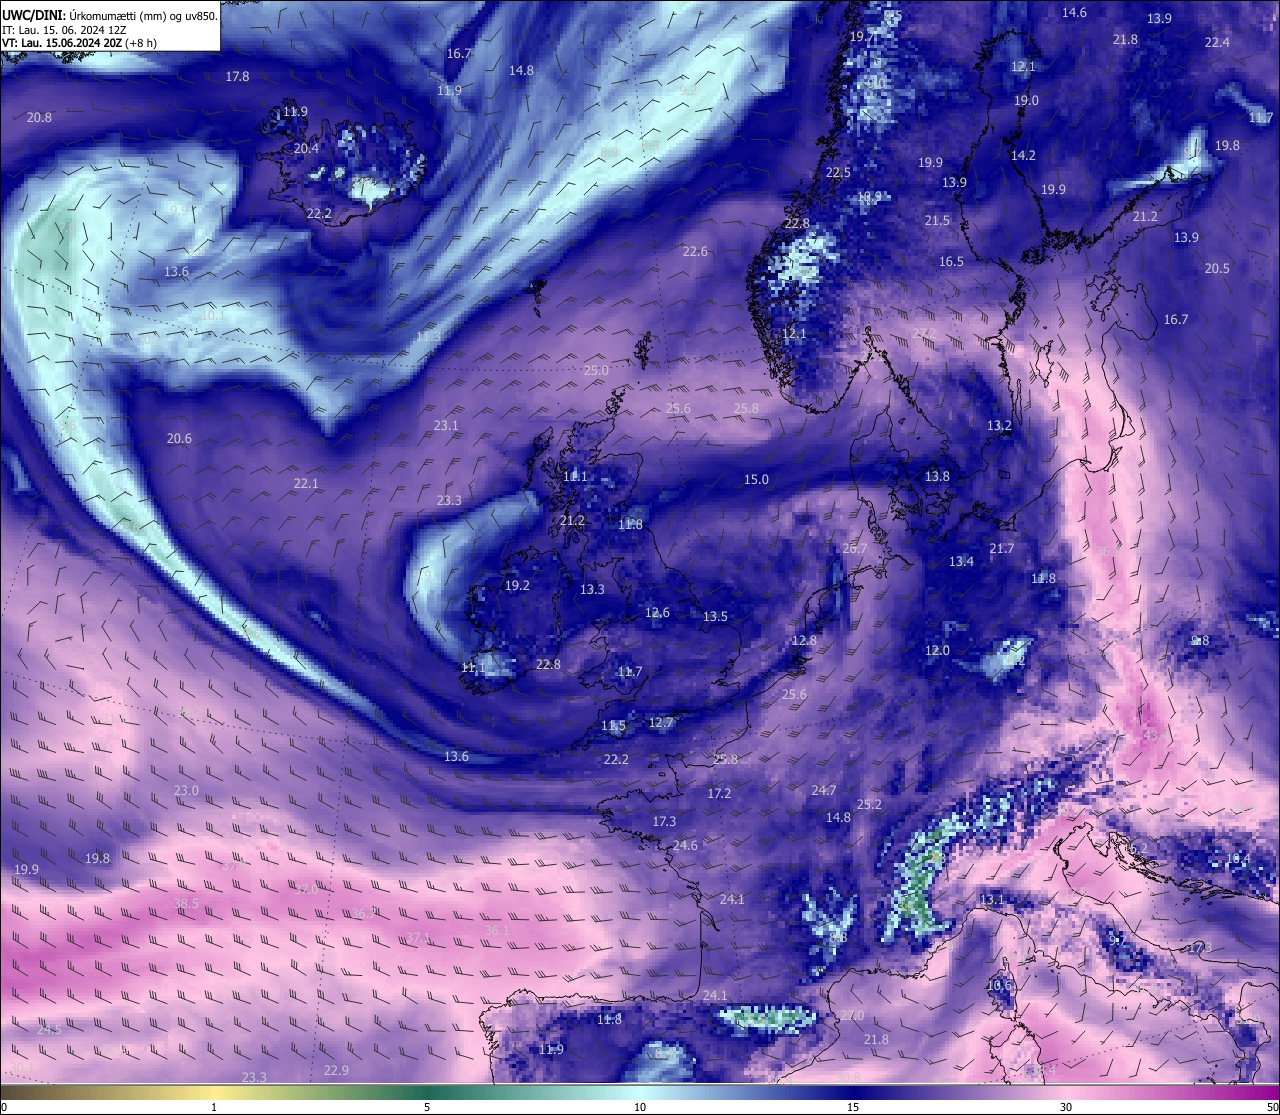
Task: Click the 12.6 value over England
Action: [657, 613]
